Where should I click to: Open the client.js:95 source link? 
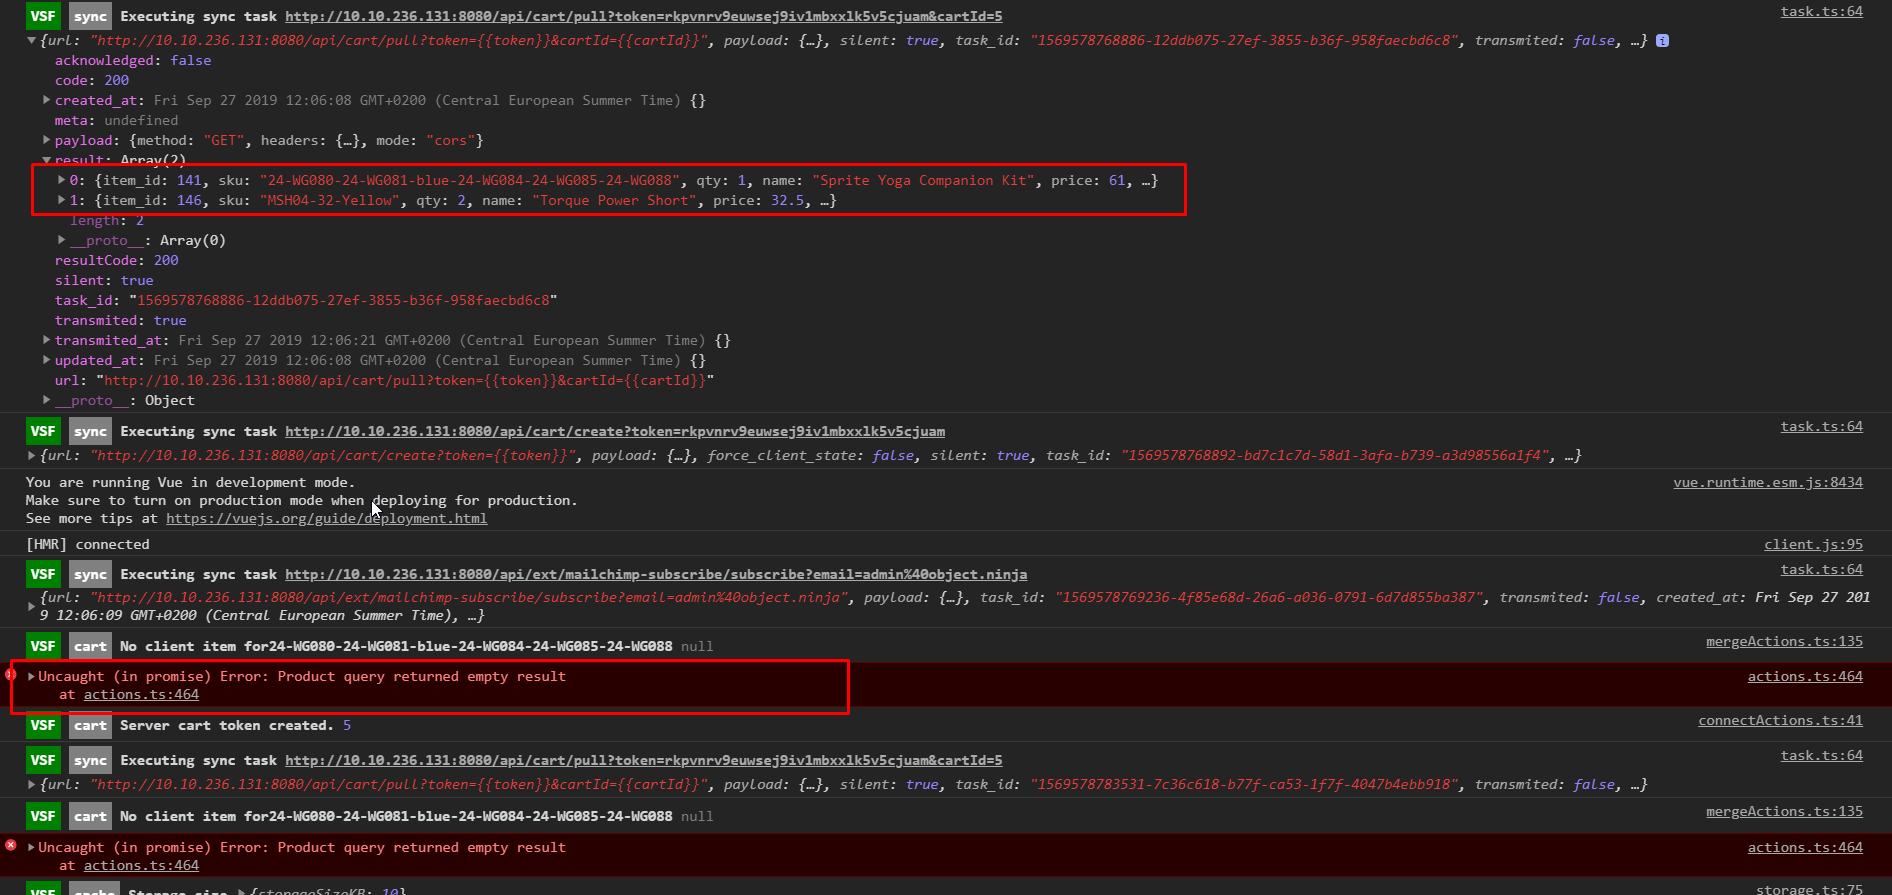(x=1813, y=544)
